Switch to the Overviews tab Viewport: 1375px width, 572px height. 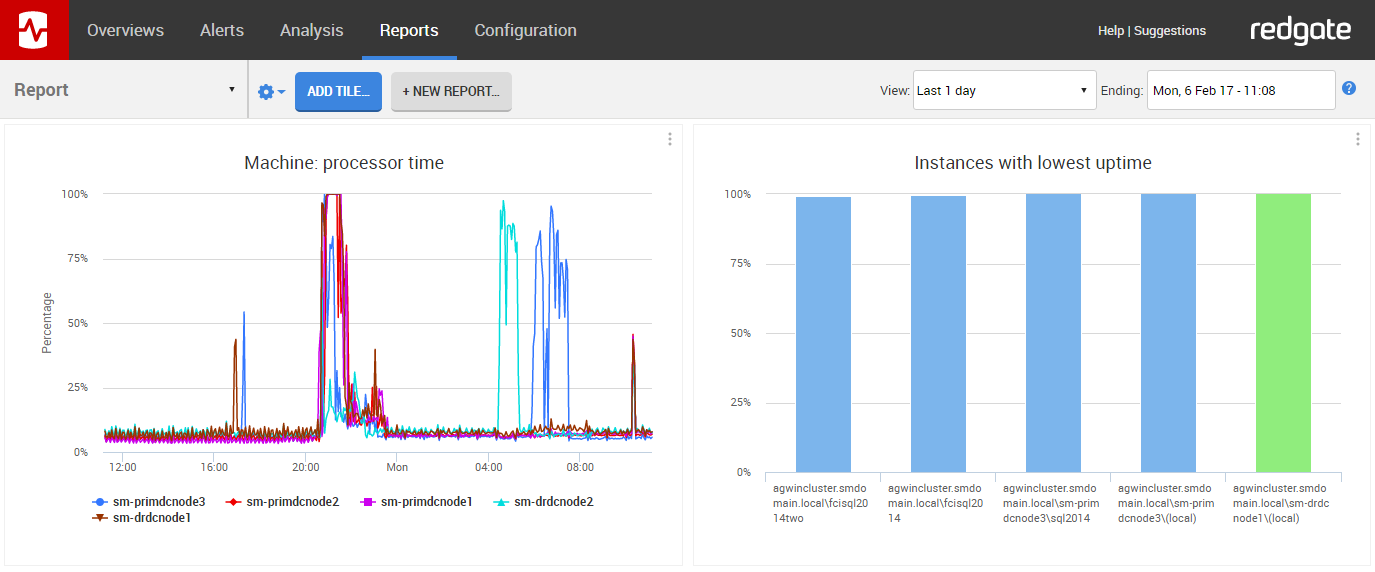point(125,31)
